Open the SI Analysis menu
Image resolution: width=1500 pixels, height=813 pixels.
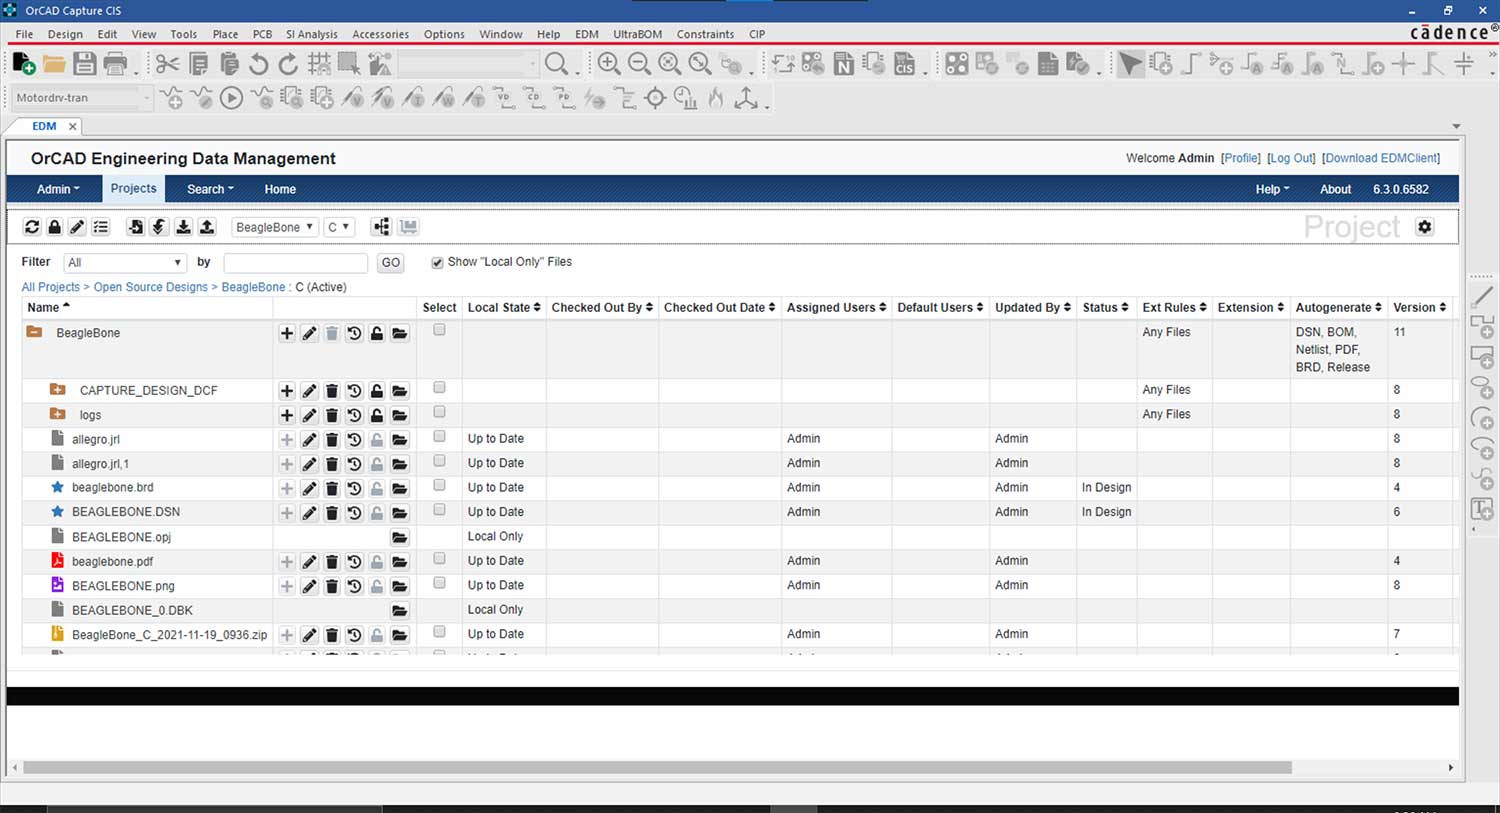click(x=312, y=34)
